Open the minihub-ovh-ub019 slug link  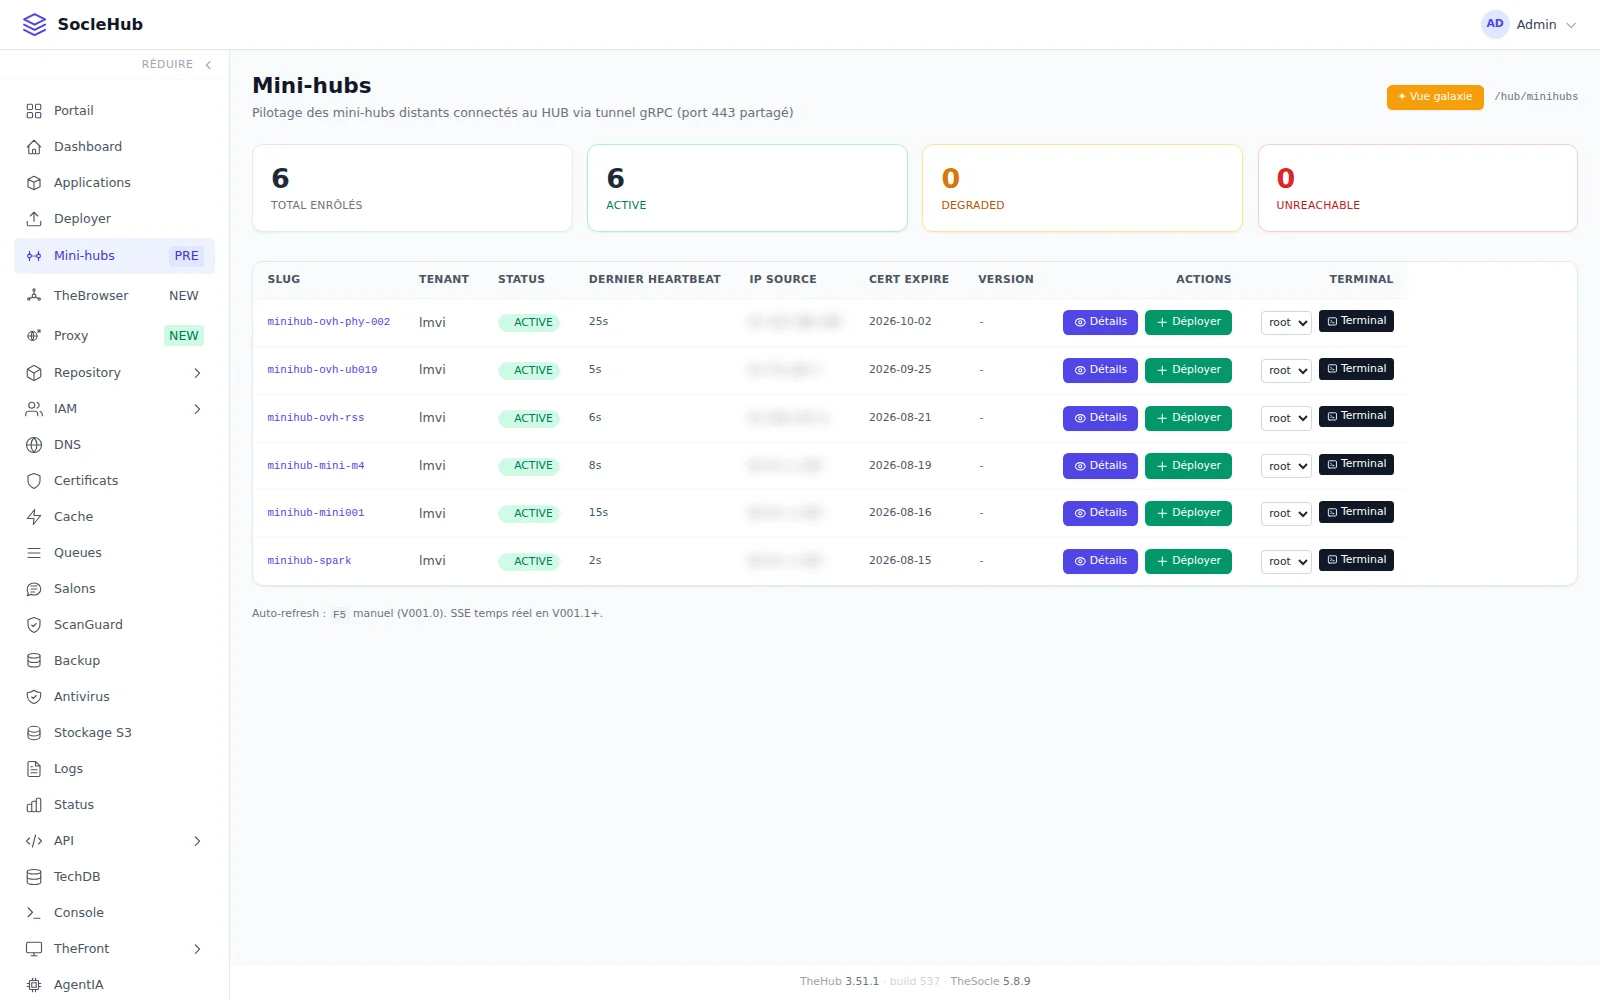(322, 370)
